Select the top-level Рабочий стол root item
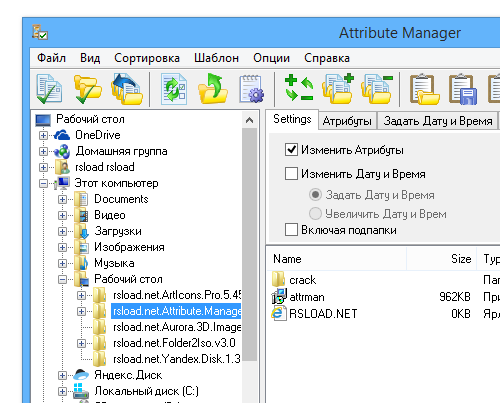 coord(90,119)
